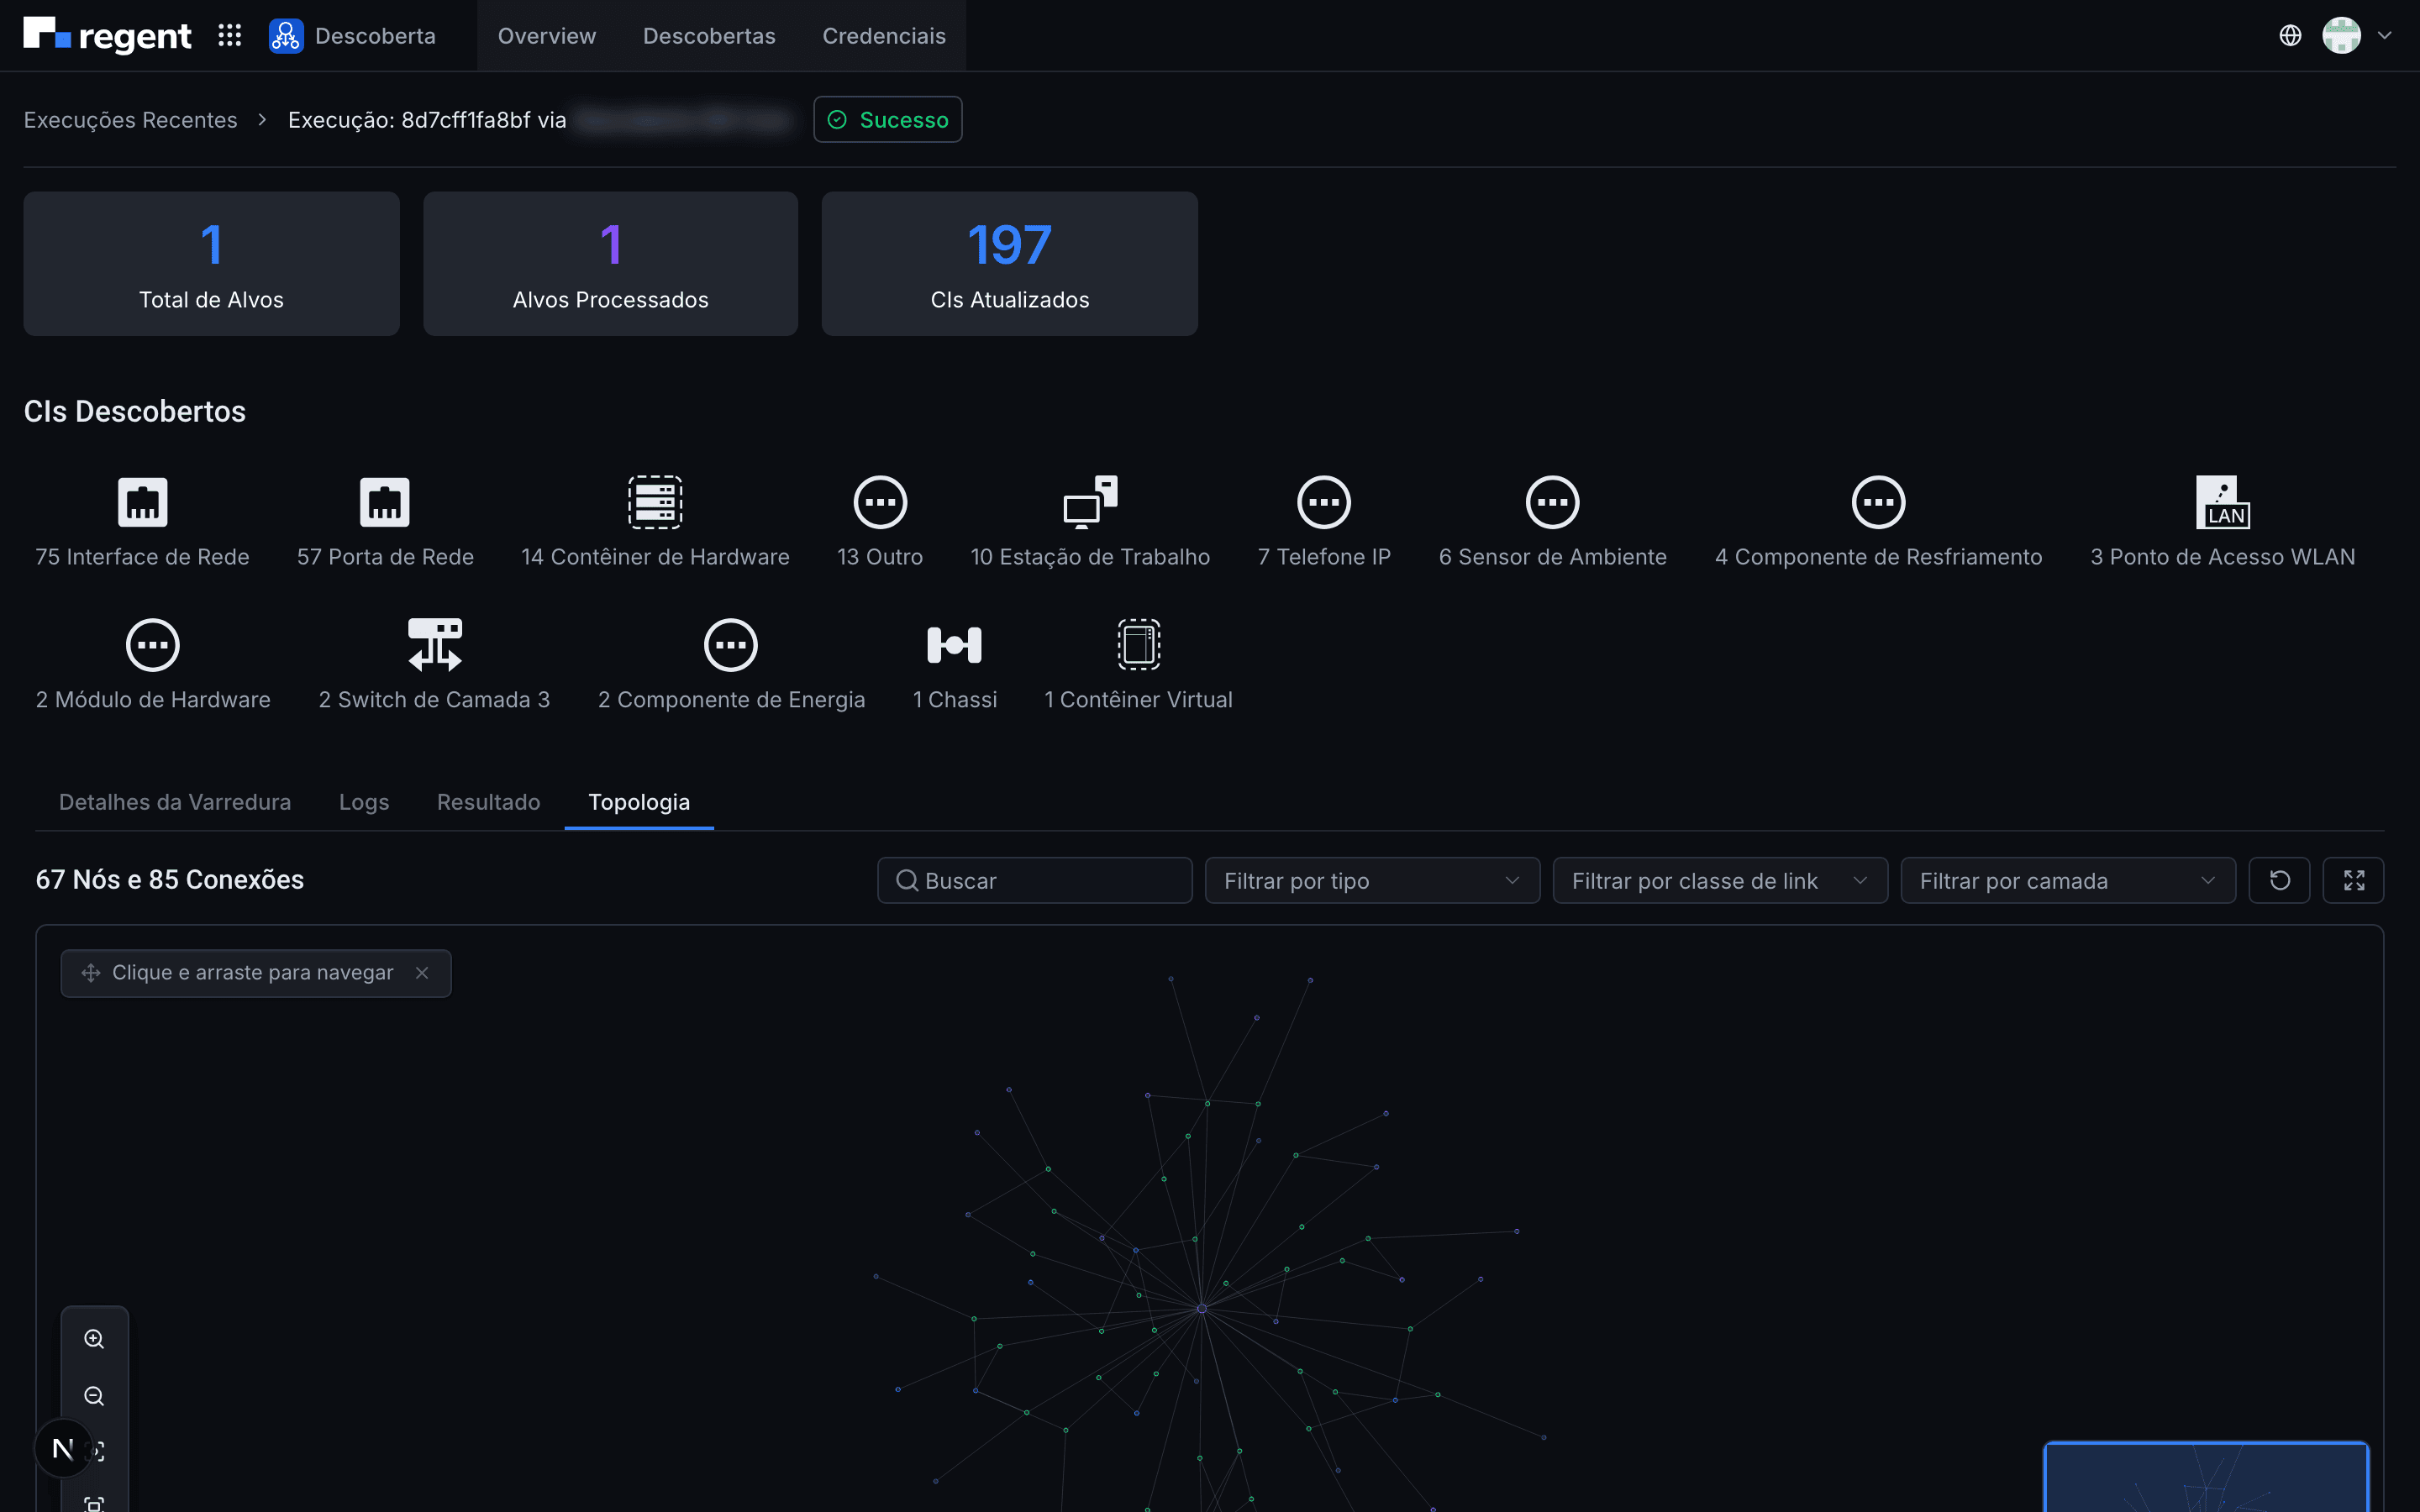The image size is (2420, 1512).
Task: Select the Componente de Resfriamento icon
Action: [1879, 502]
